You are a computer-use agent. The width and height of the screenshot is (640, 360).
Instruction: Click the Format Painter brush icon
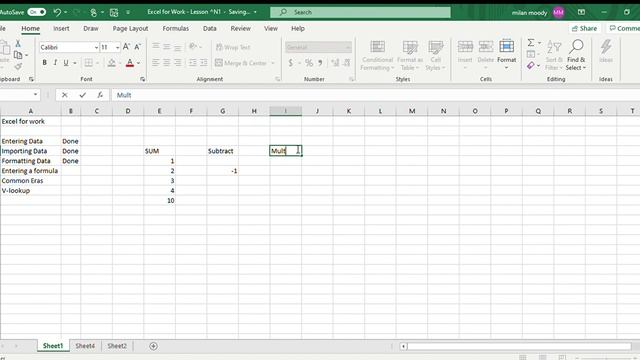(18, 66)
